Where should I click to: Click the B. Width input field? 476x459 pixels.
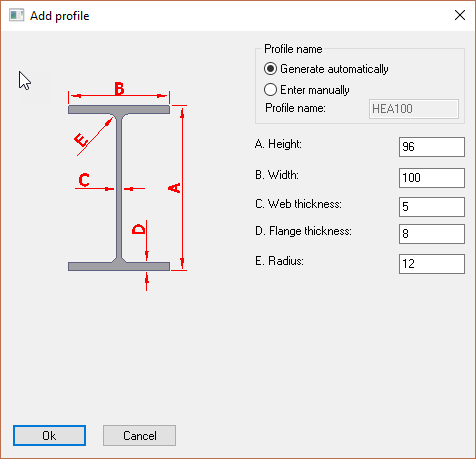click(432, 178)
